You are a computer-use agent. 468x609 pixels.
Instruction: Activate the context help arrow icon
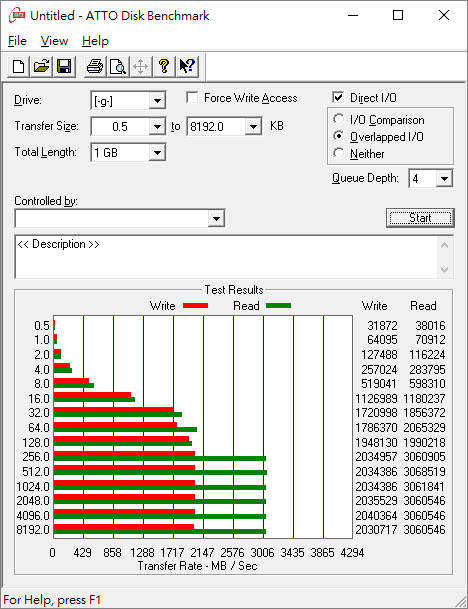(187, 66)
